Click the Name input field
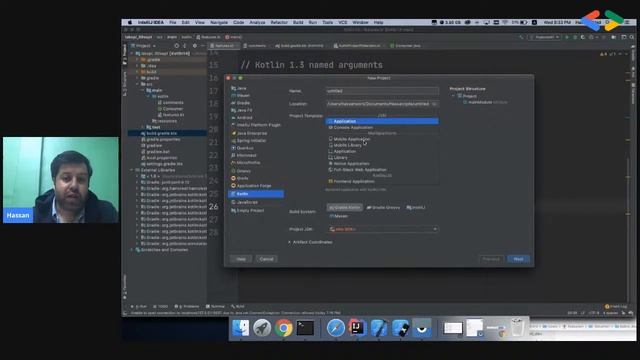Image resolution: width=640 pixels, height=360 pixels. (x=382, y=91)
